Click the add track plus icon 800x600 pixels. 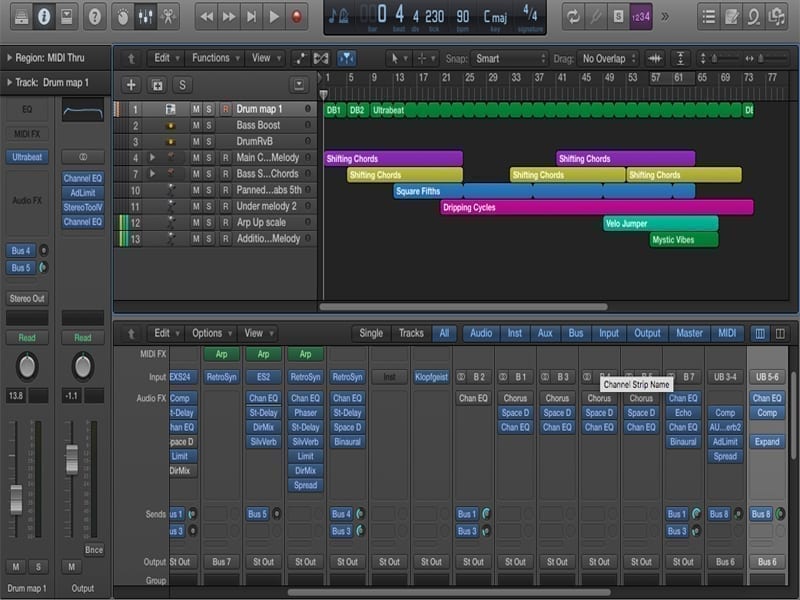pos(131,85)
